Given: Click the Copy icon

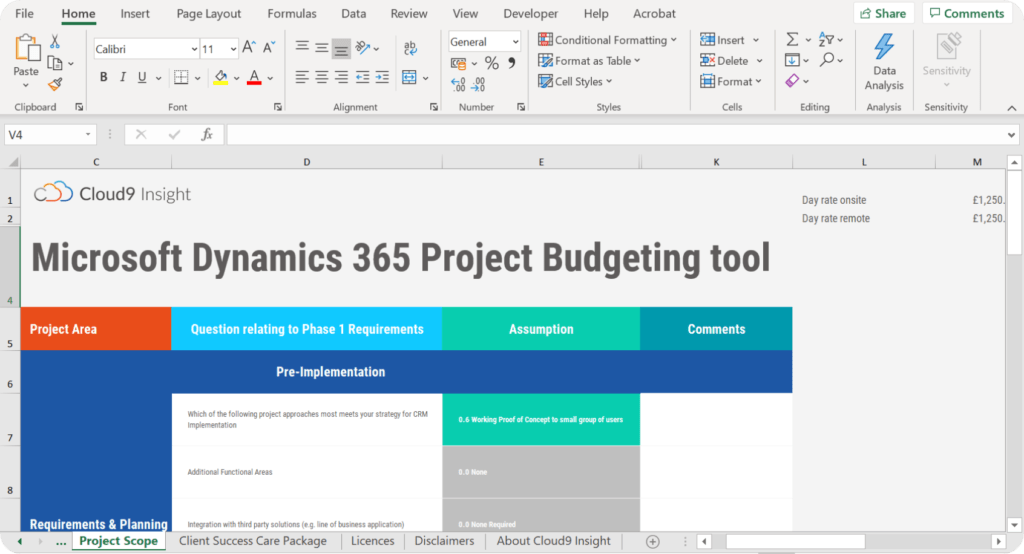Looking at the screenshot, I should click(55, 63).
